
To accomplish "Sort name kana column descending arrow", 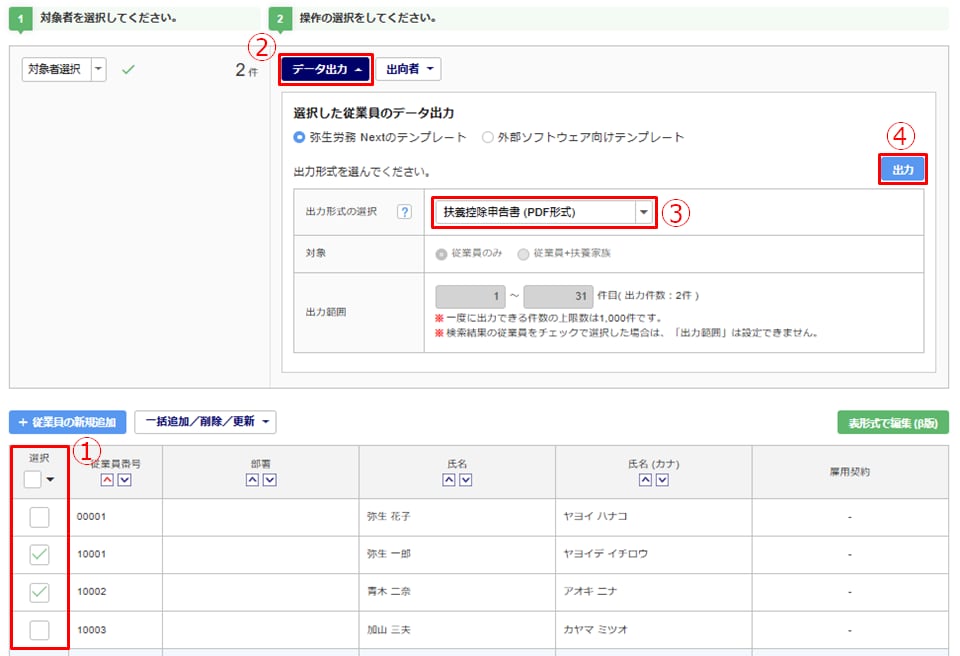I will pos(662,480).
